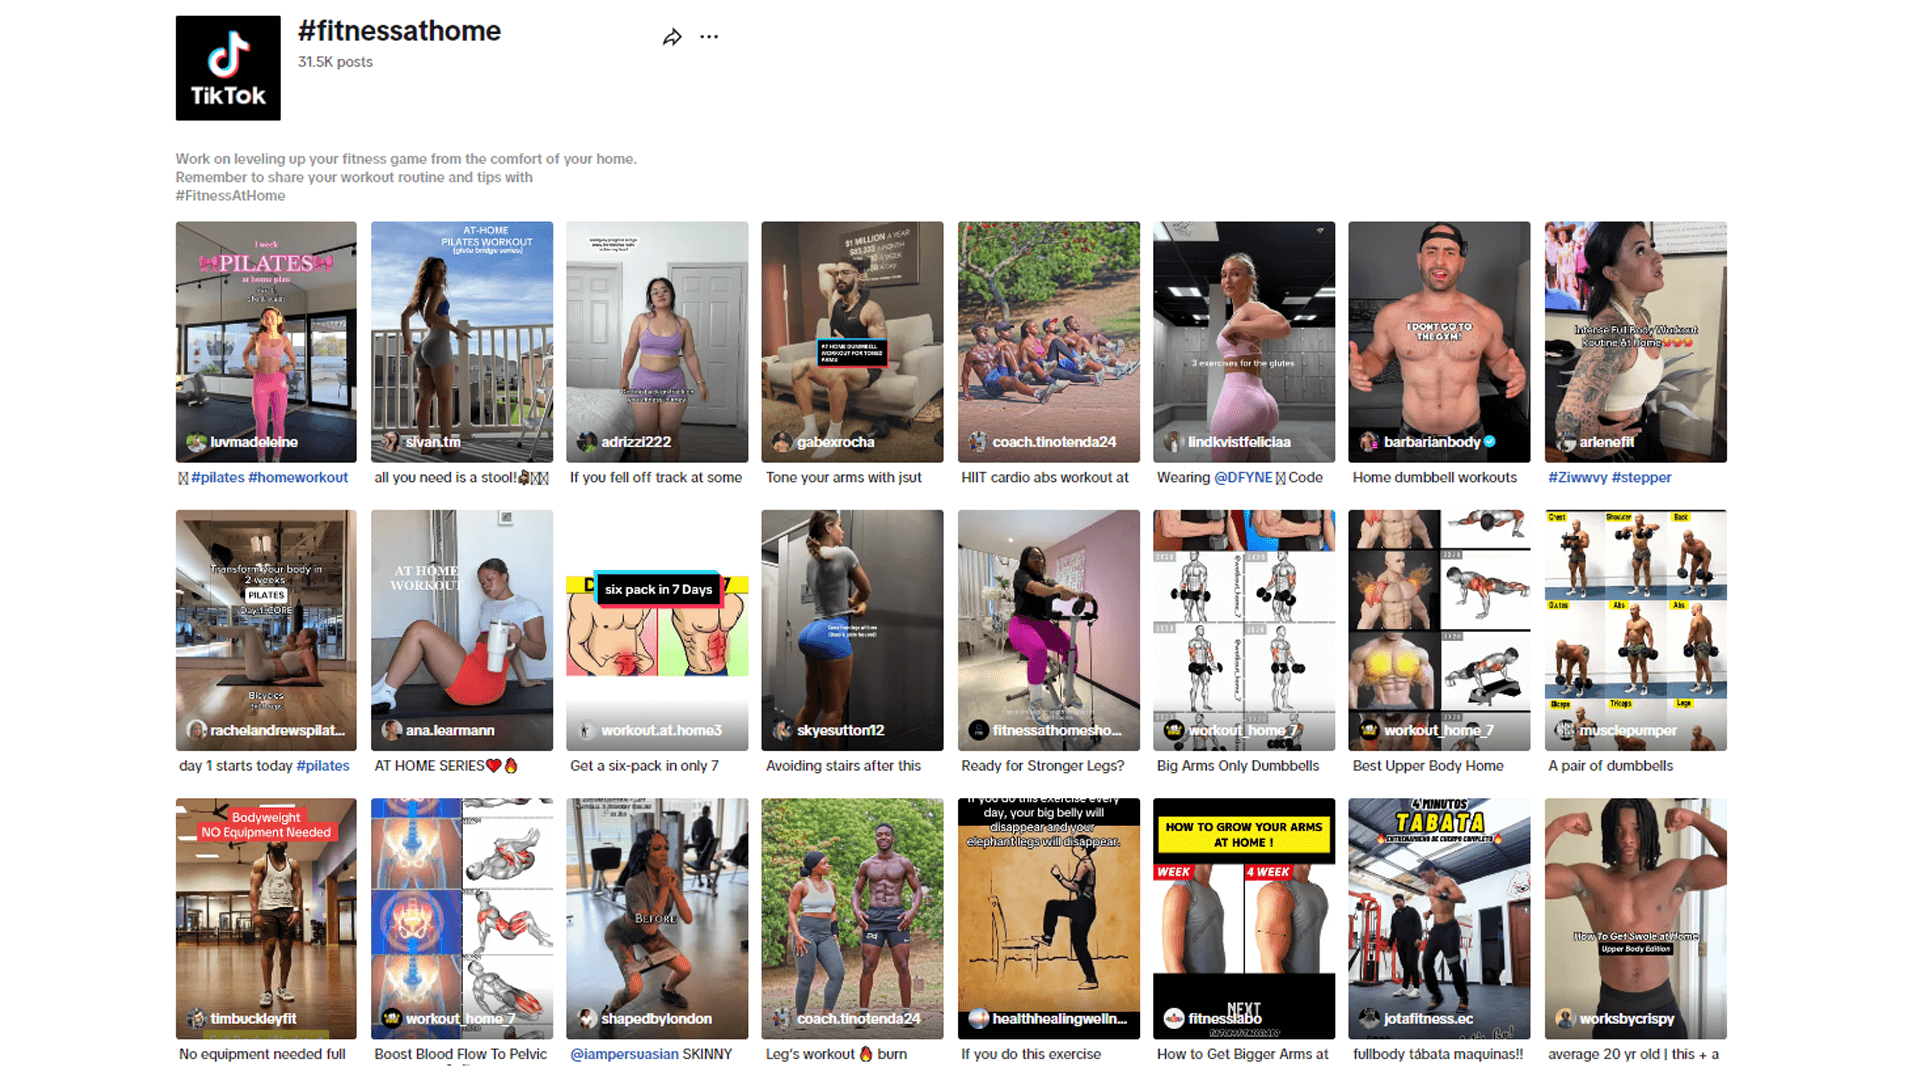
Task: Play the TABATA 4 minutos video thumbnail
Action: pyautogui.click(x=1439, y=918)
